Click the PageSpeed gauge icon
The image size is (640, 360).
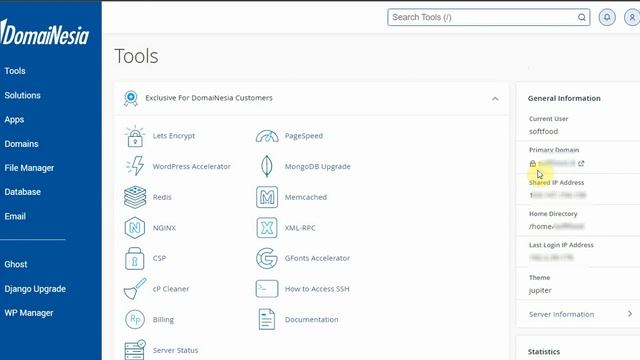(x=267, y=136)
